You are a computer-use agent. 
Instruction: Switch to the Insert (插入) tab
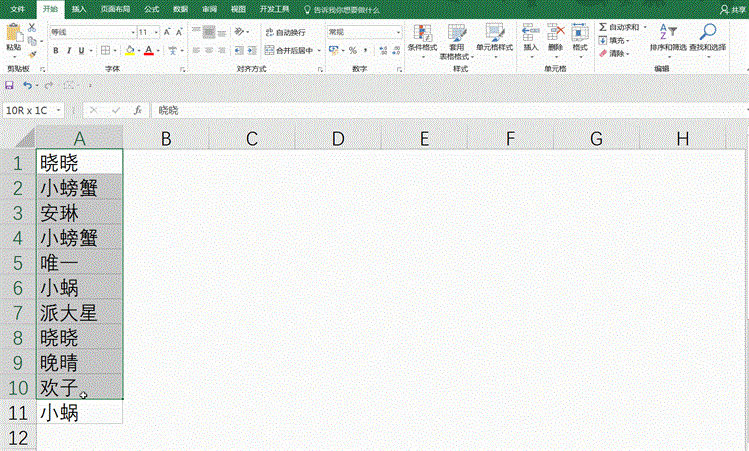tap(78, 8)
